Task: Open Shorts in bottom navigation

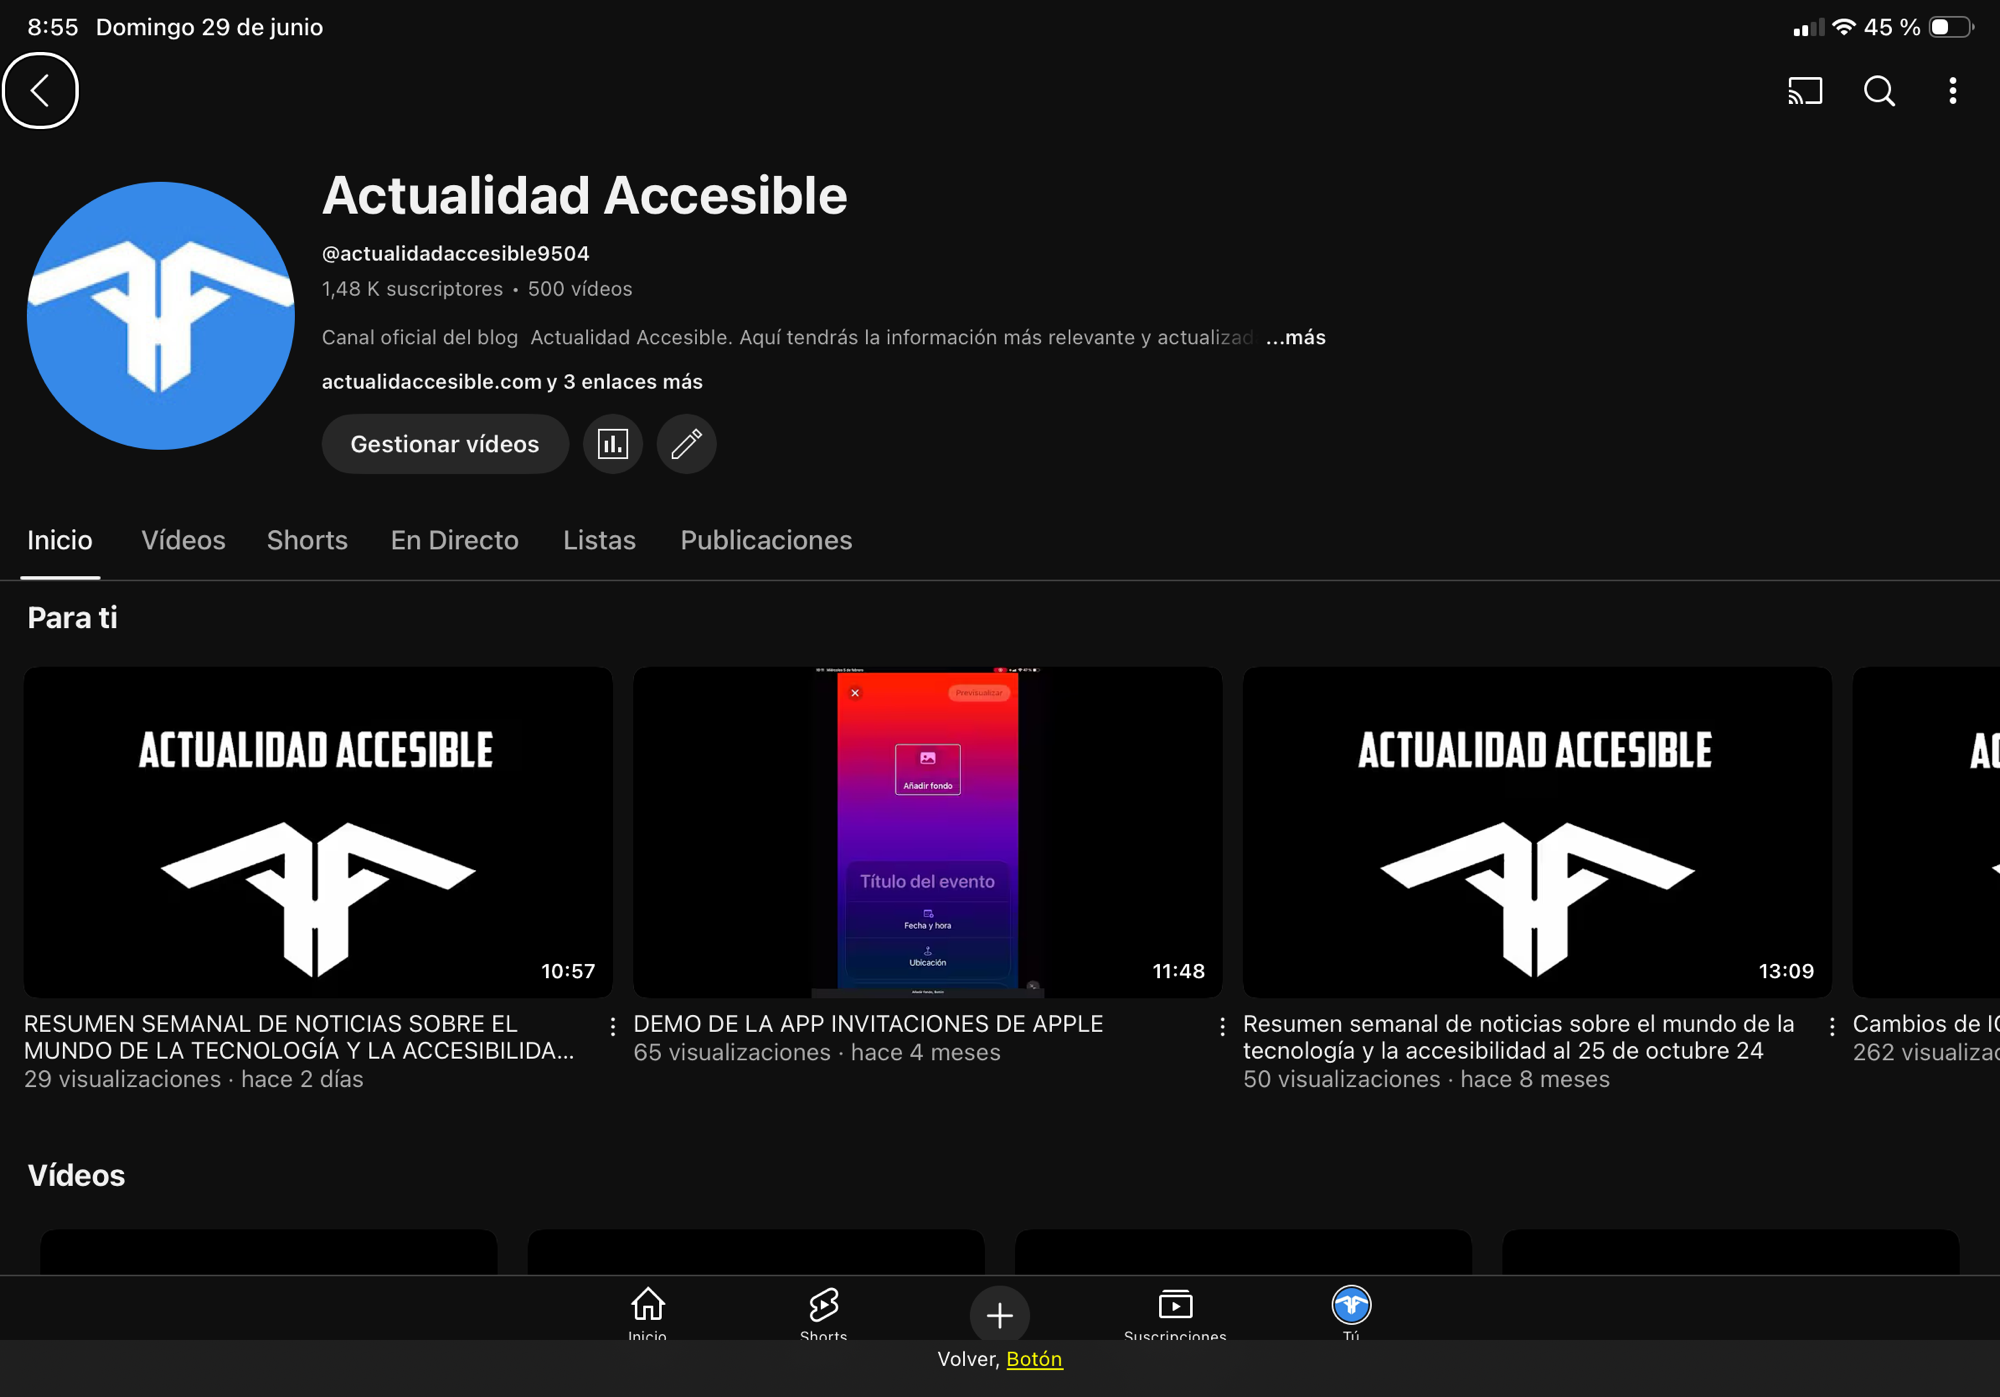Action: [824, 1313]
